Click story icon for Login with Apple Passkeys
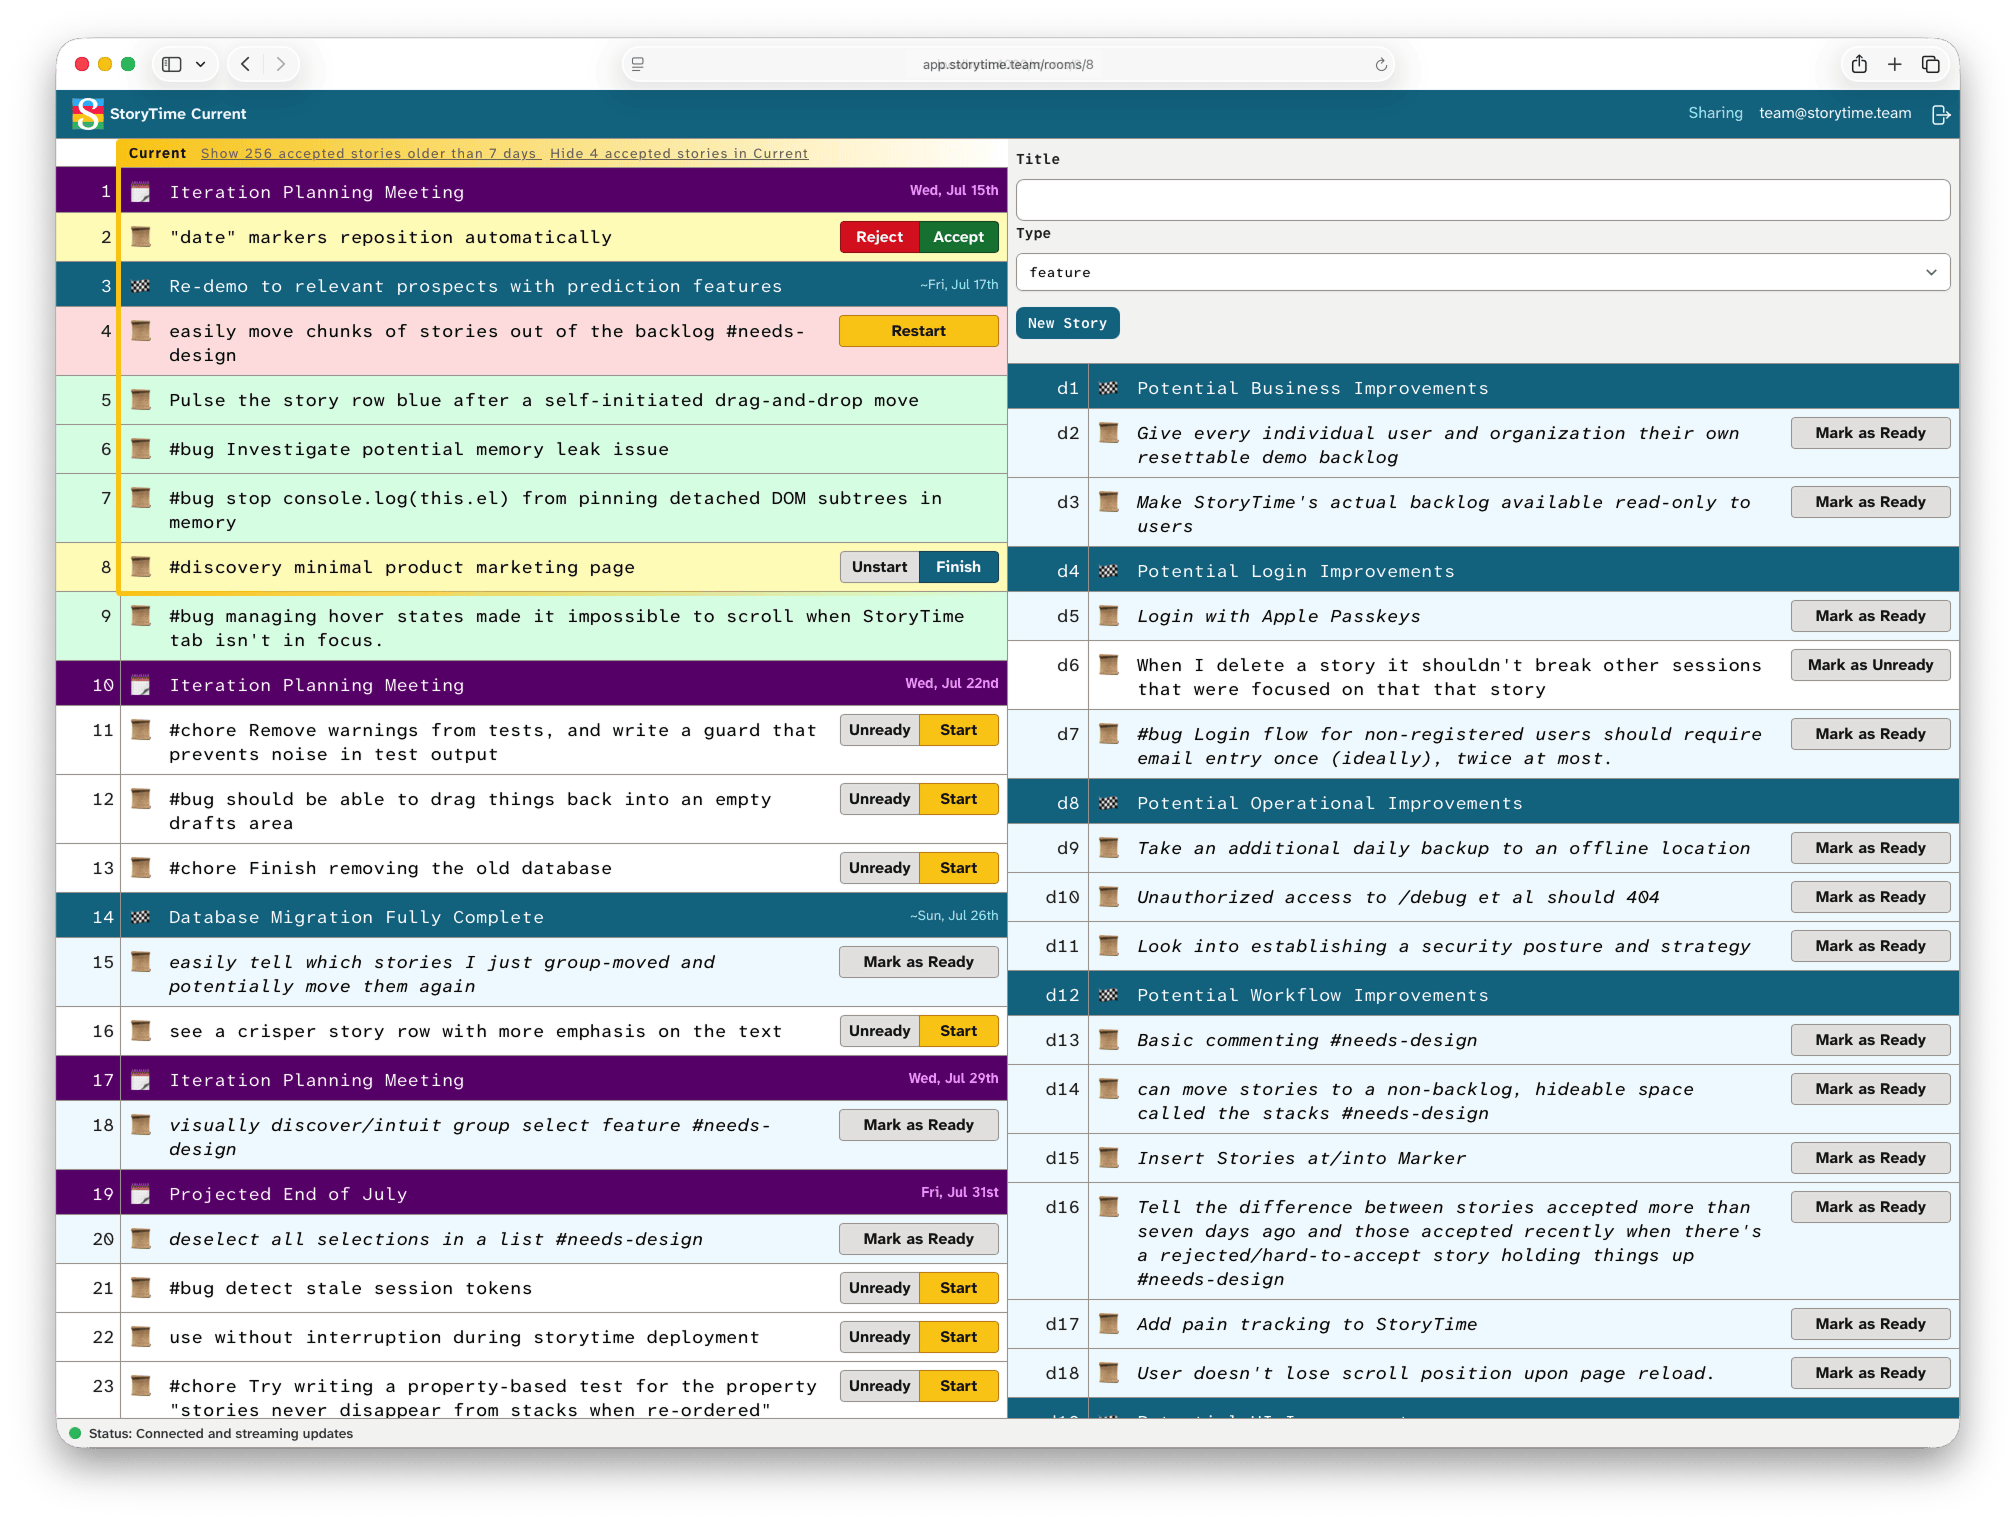 (1109, 616)
